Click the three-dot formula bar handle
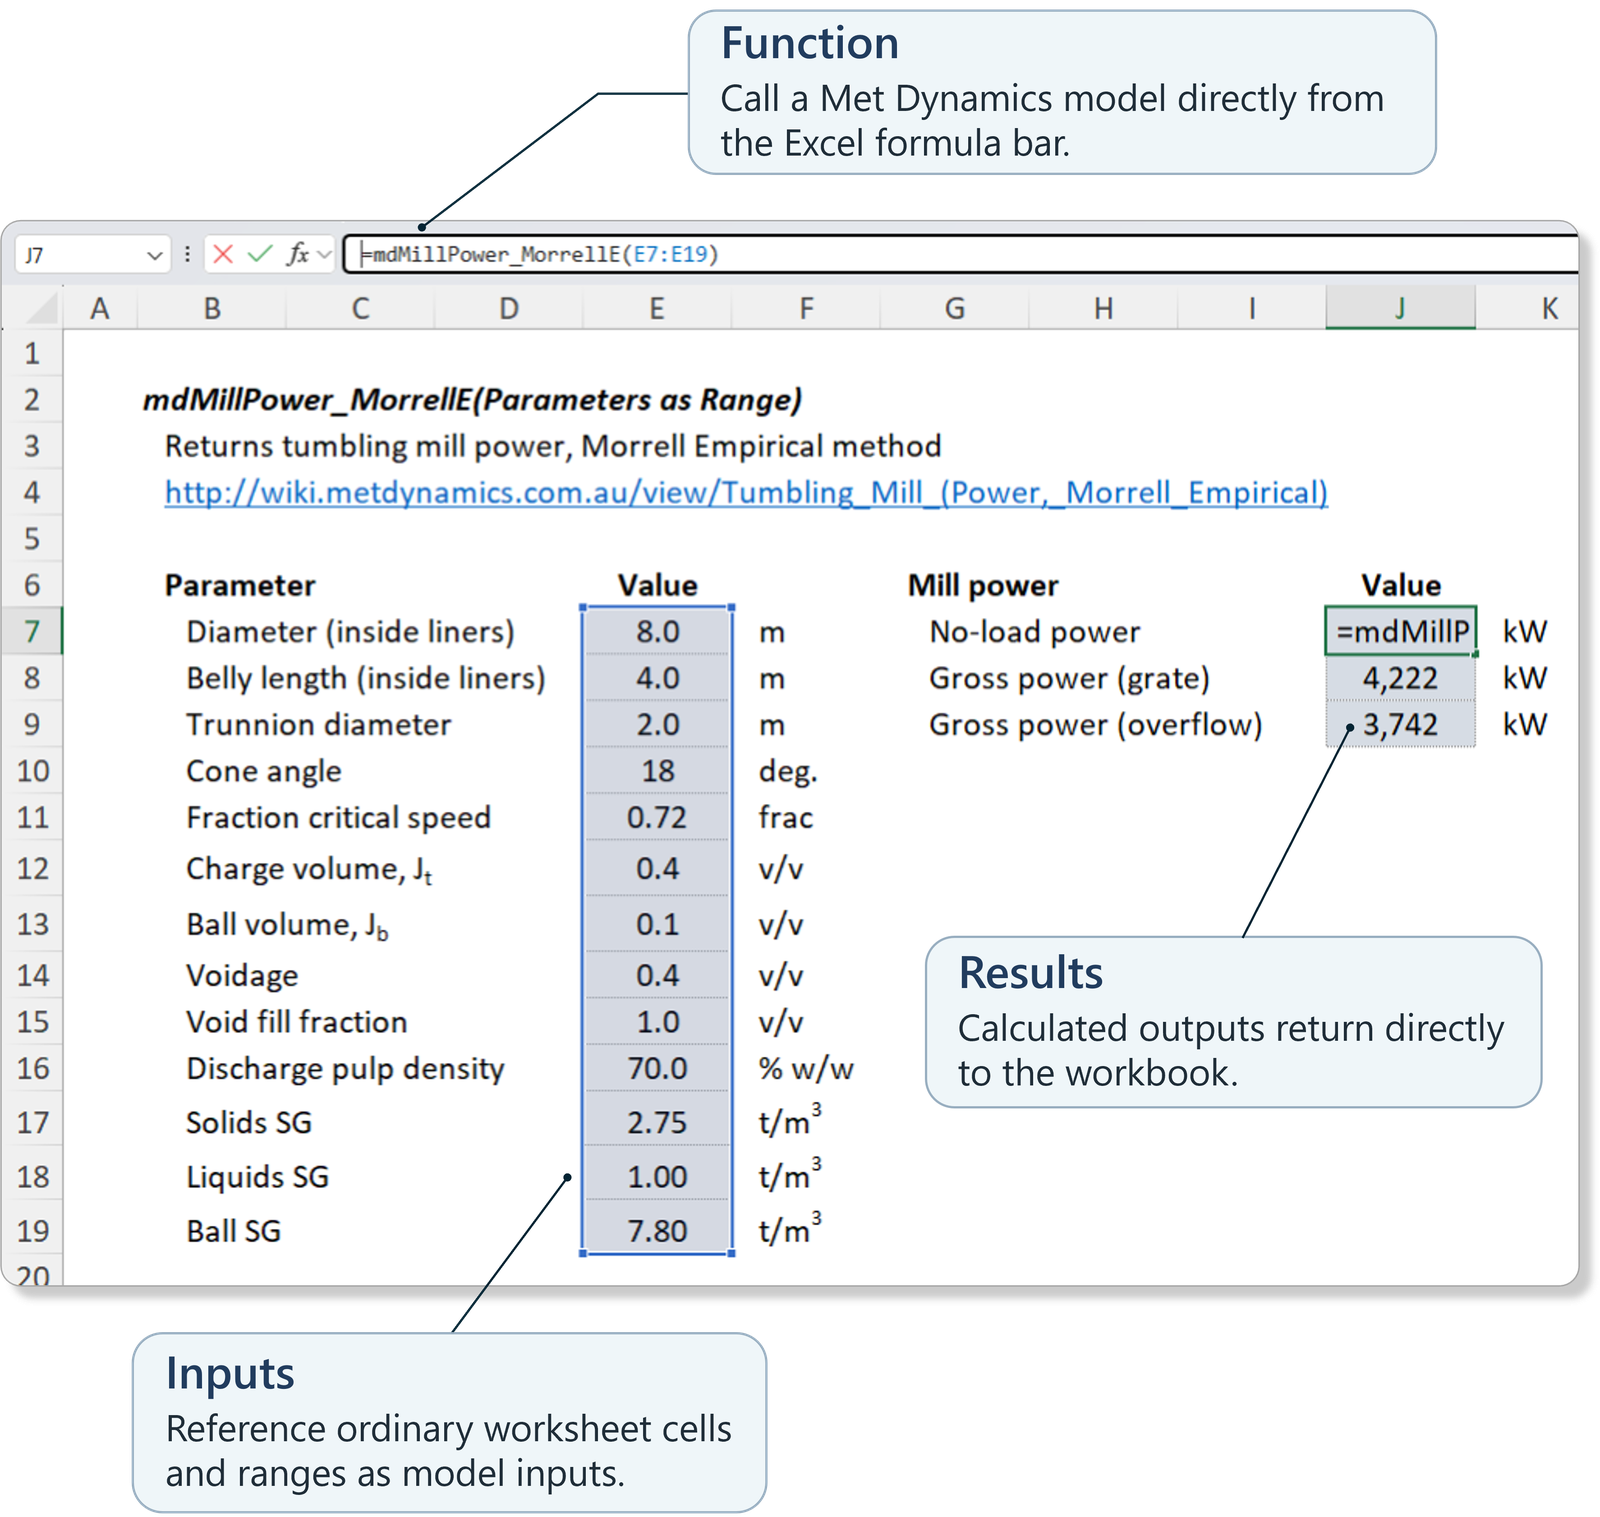This screenshot has width=1600, height=1517. point(187,254)
